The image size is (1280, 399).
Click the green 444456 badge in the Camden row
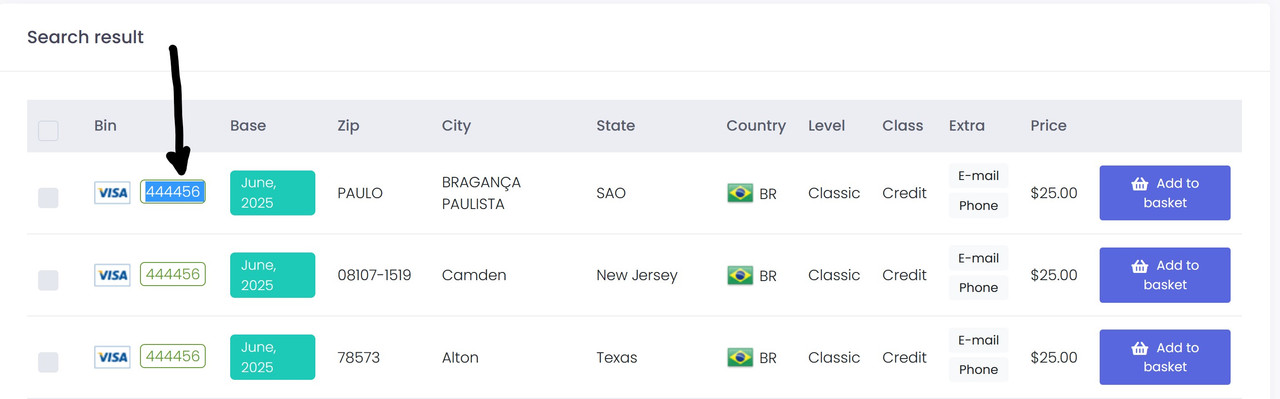(x=173, y=274)
